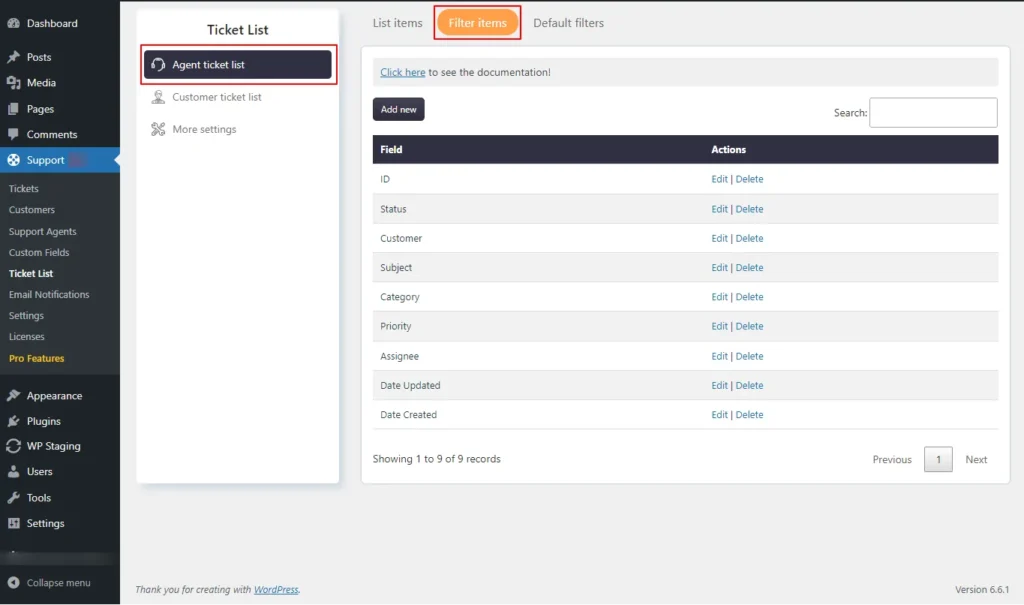Switch to the List items tab

click(397, 22)
